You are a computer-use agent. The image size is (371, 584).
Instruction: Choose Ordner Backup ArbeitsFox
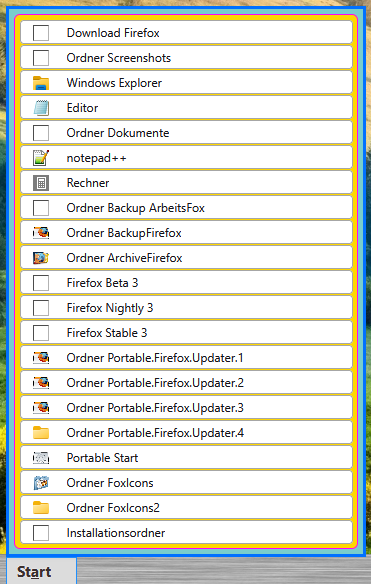click(186, 207)
